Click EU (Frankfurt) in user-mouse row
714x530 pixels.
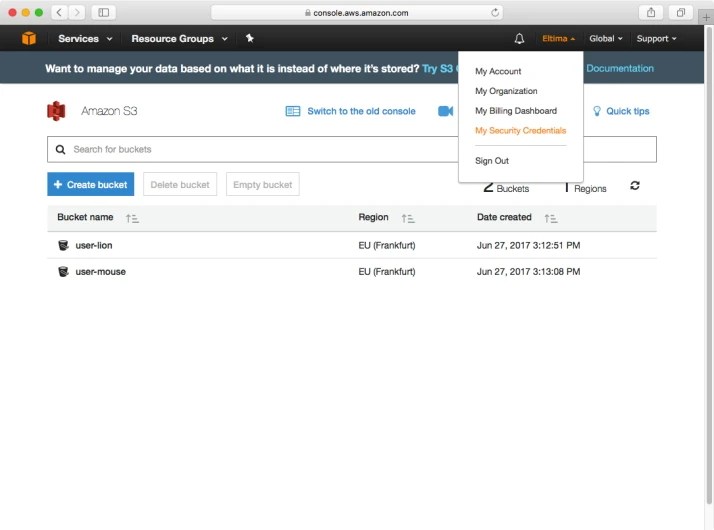[x=387, y=272]
